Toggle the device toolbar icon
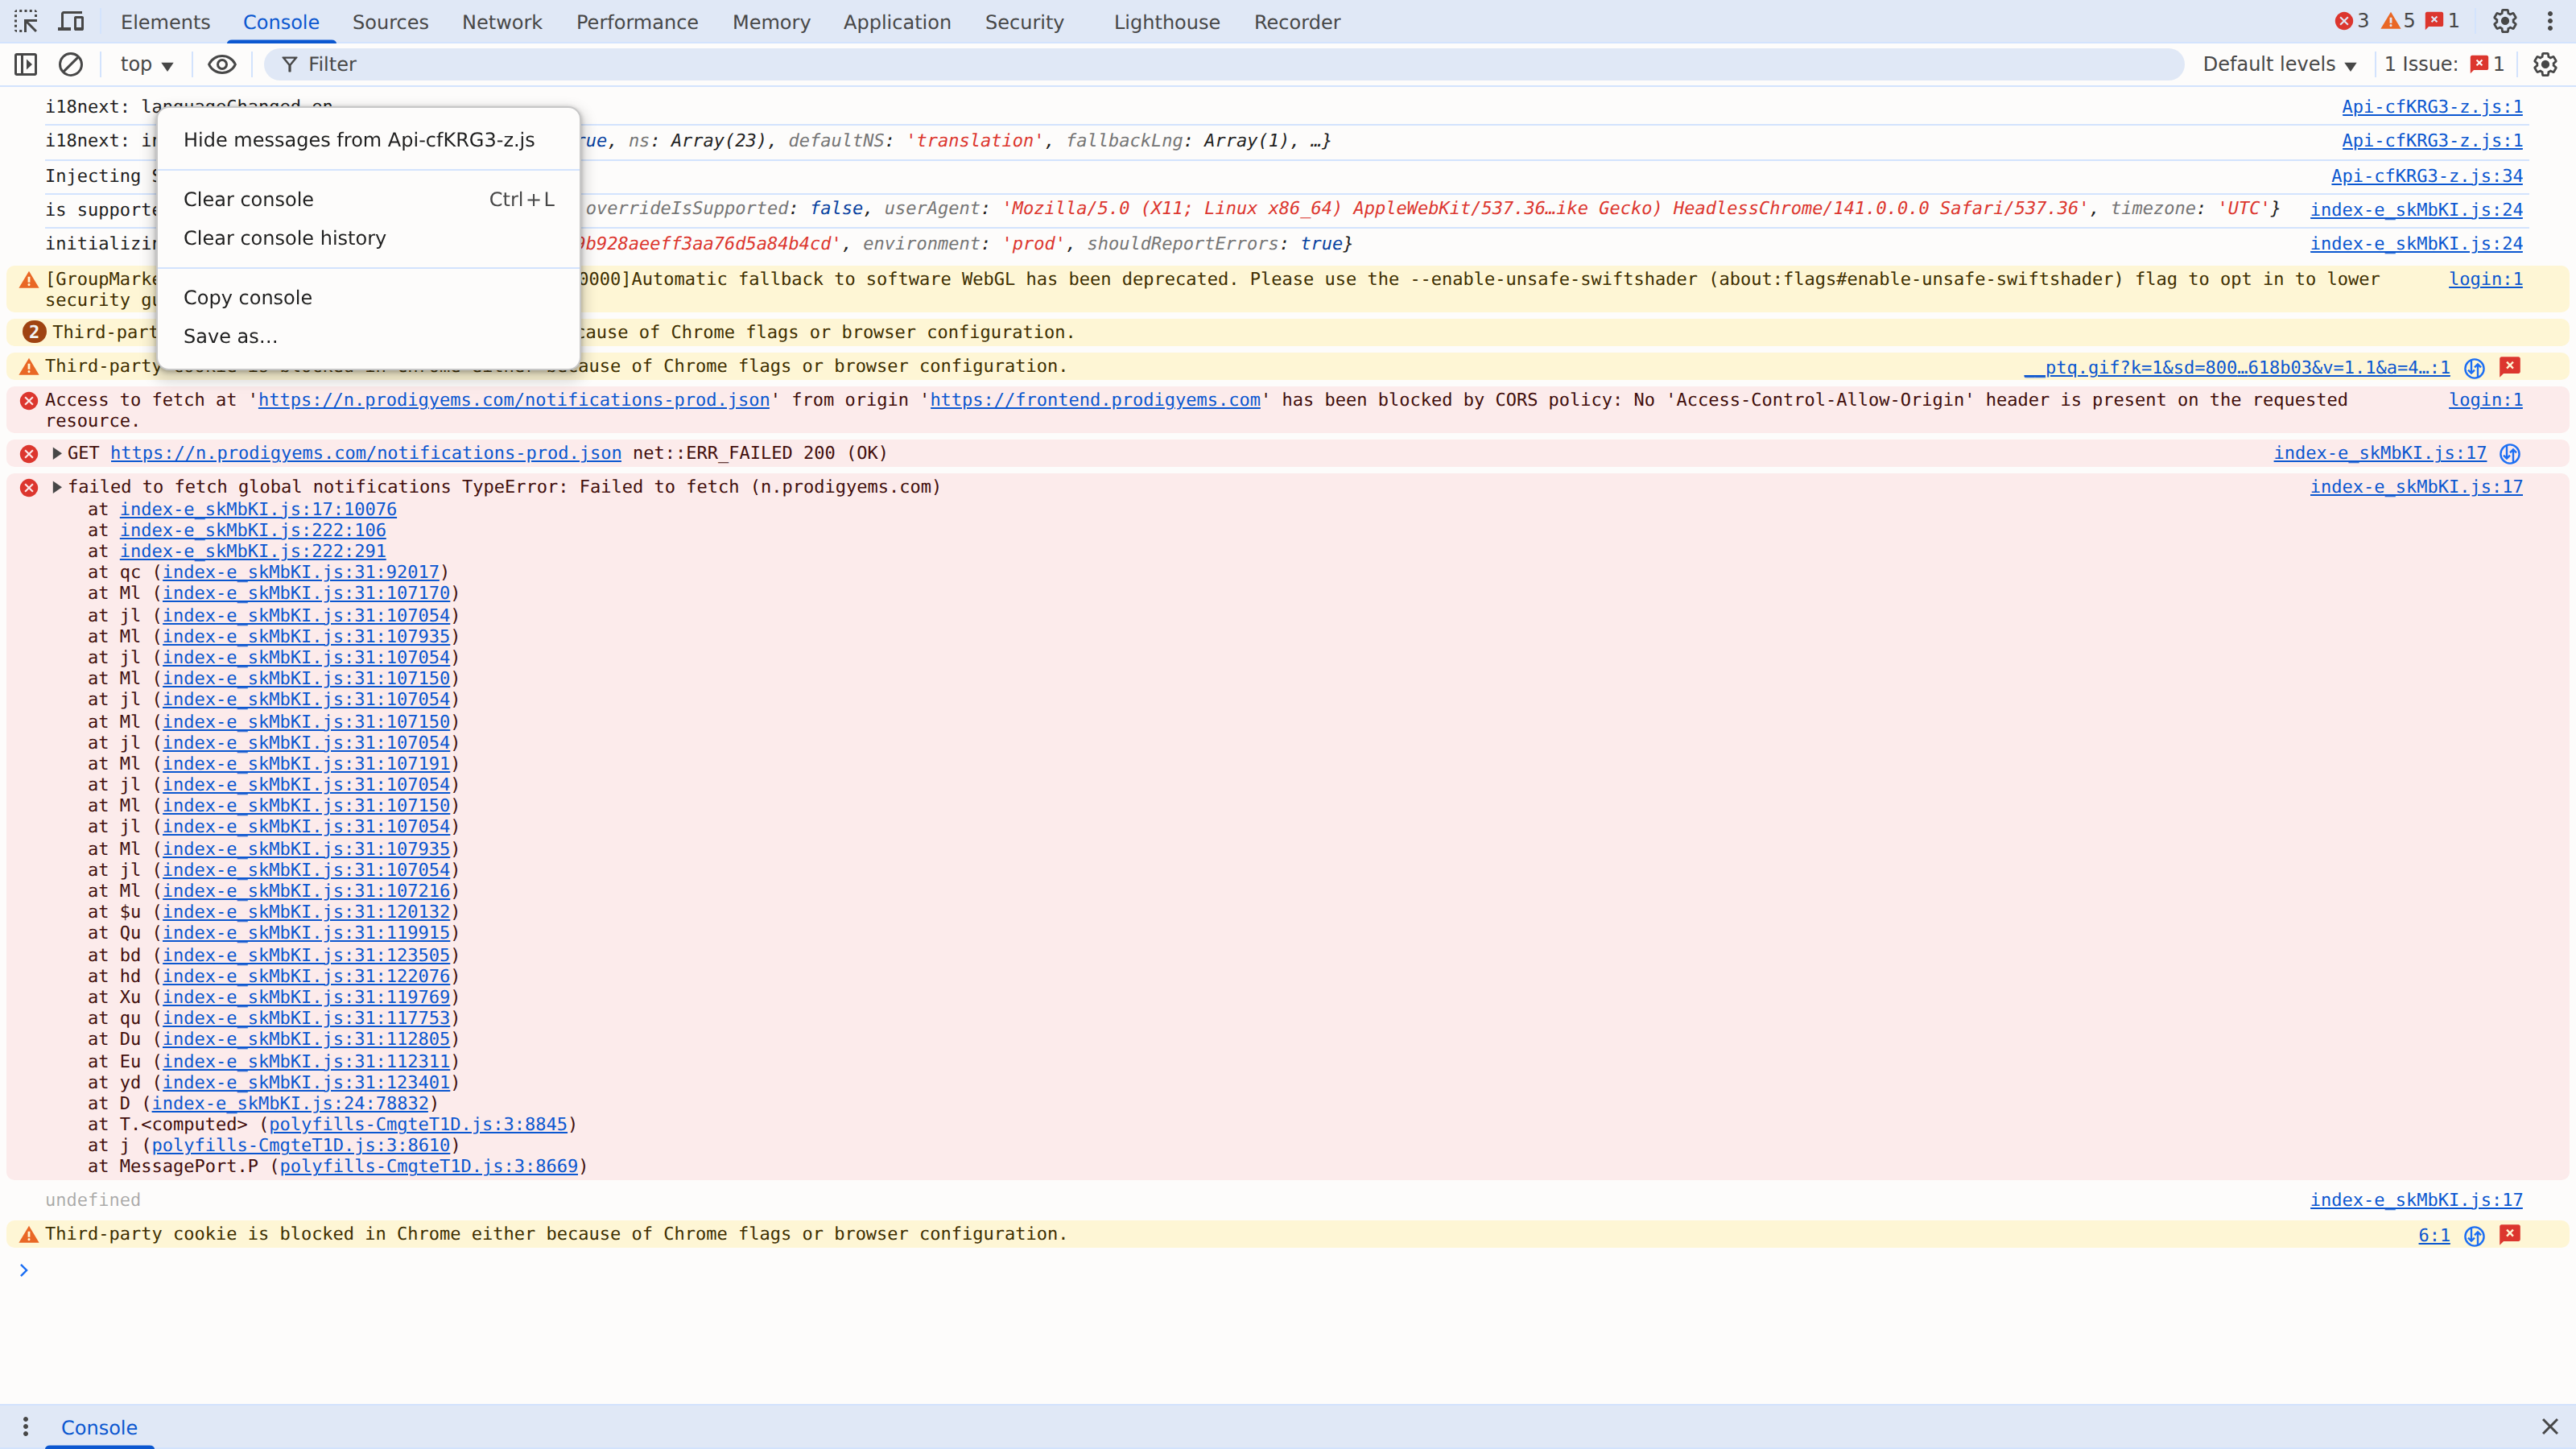The image size is (2576, 1449). pyautogui.click(x=71, y=21)
